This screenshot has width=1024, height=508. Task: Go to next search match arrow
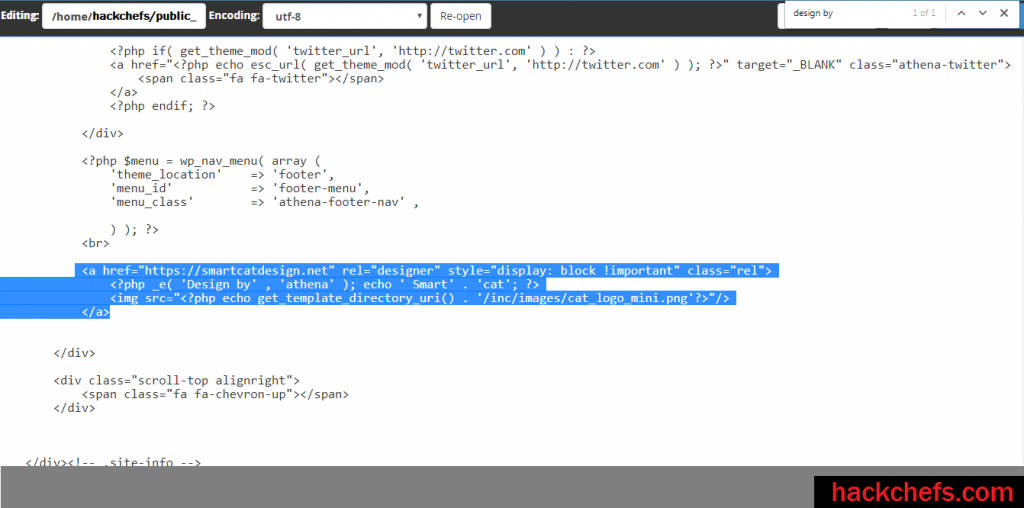[982, 13]
